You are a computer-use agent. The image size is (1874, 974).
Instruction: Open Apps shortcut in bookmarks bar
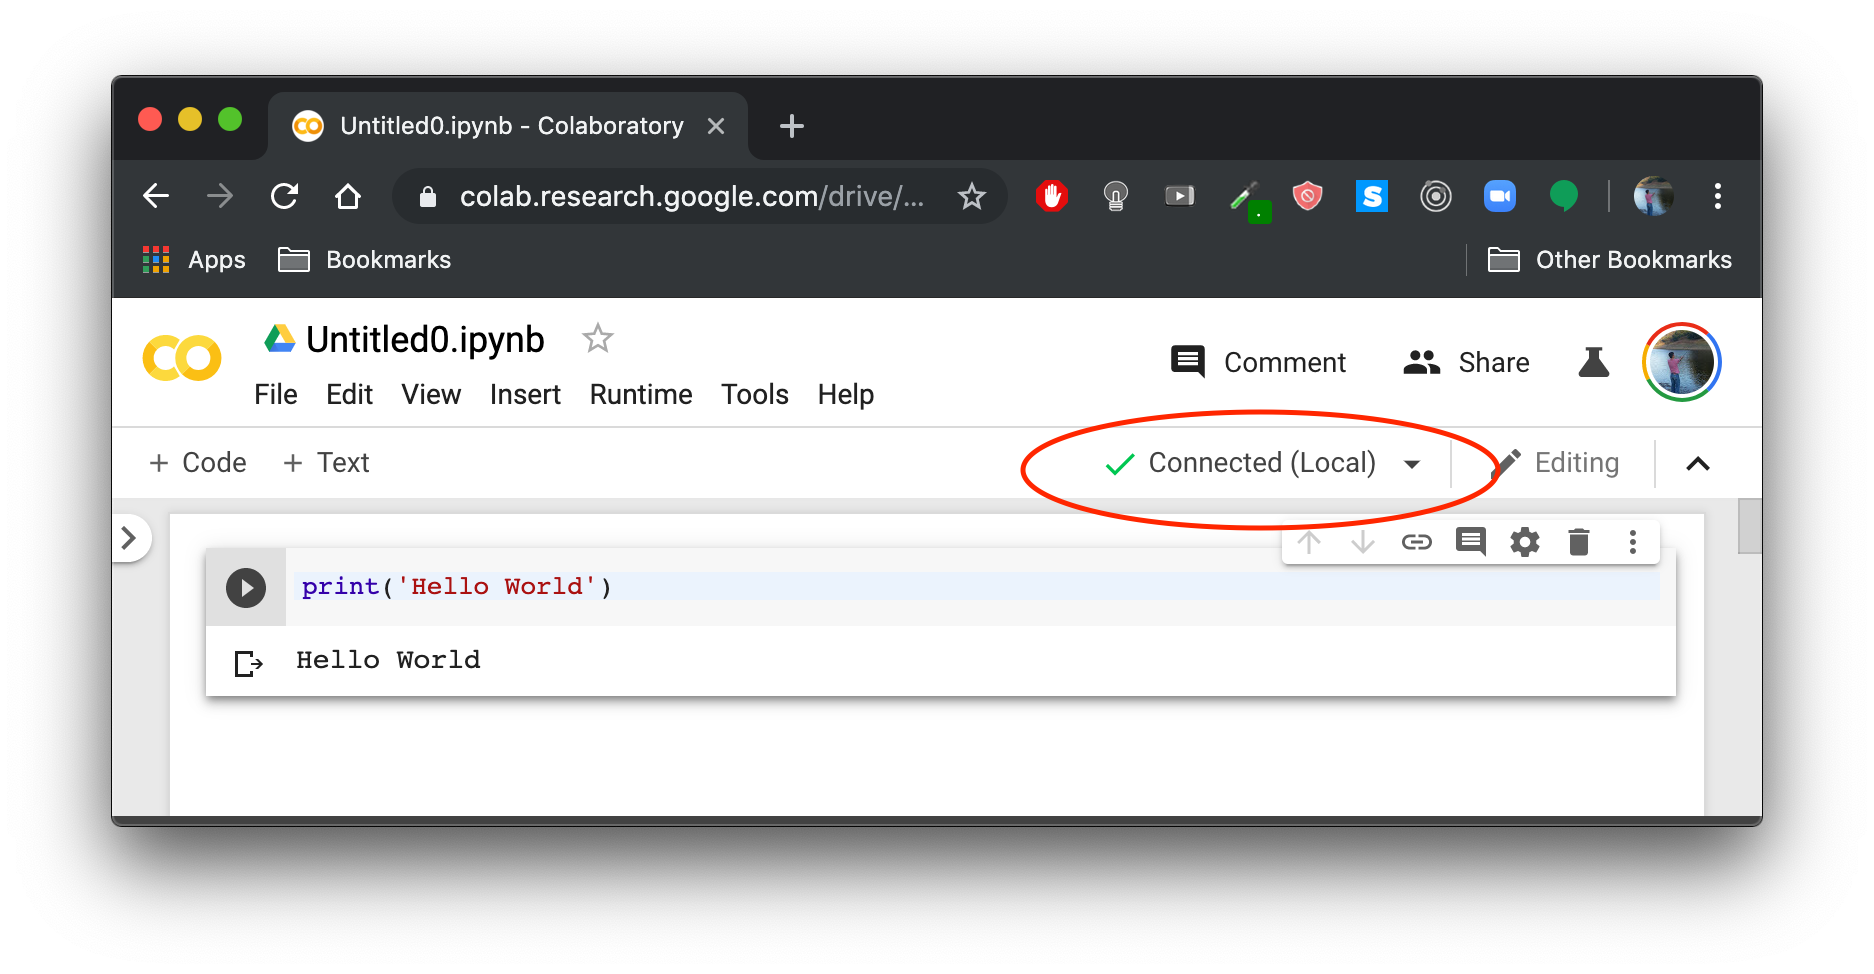click(194, 260)
